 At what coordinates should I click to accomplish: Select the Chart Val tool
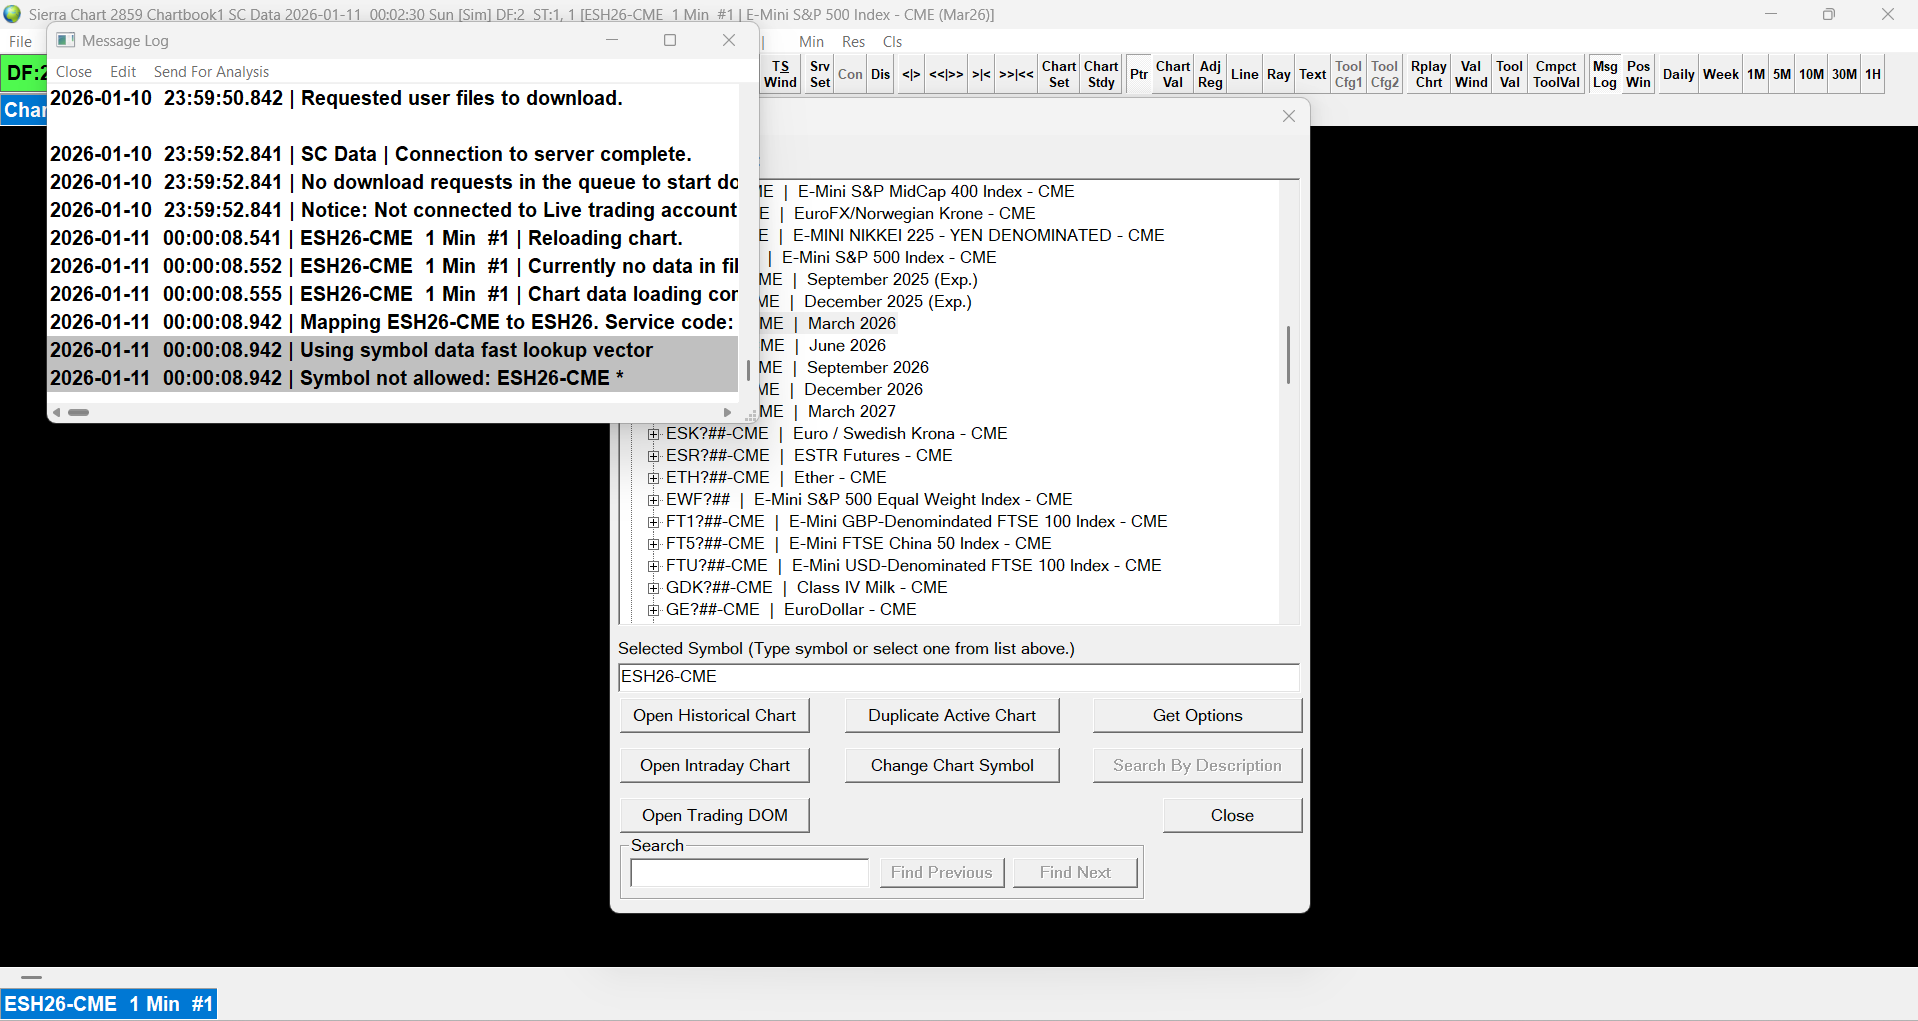click(1173, 74)
